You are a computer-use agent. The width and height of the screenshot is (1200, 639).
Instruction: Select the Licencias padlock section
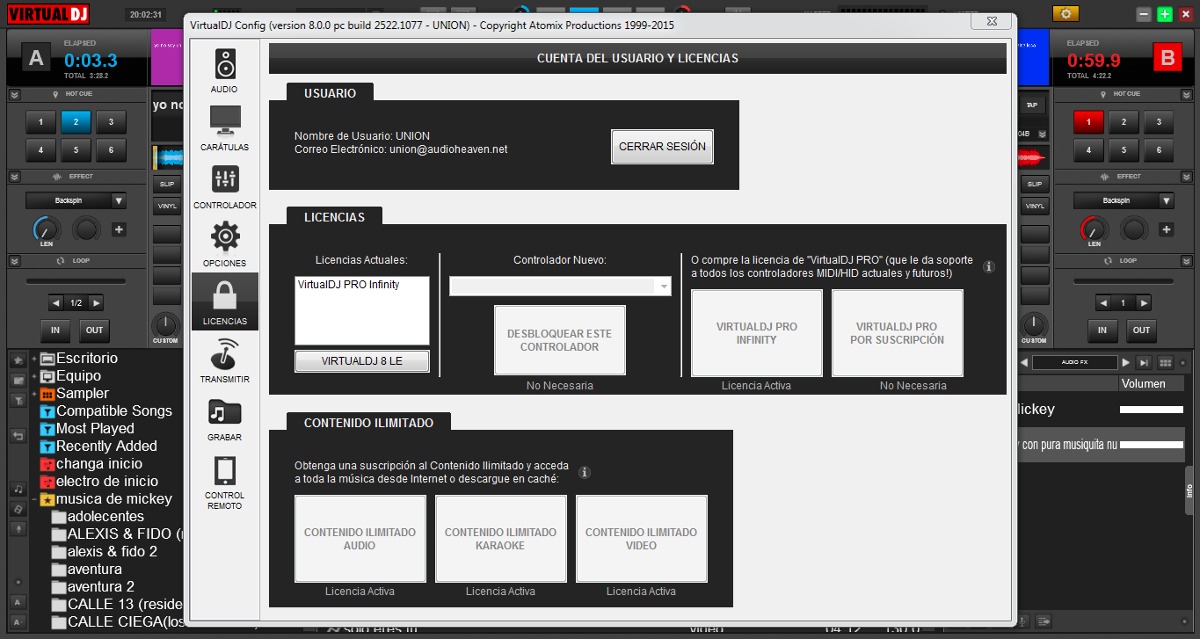[x=225, y=302]
